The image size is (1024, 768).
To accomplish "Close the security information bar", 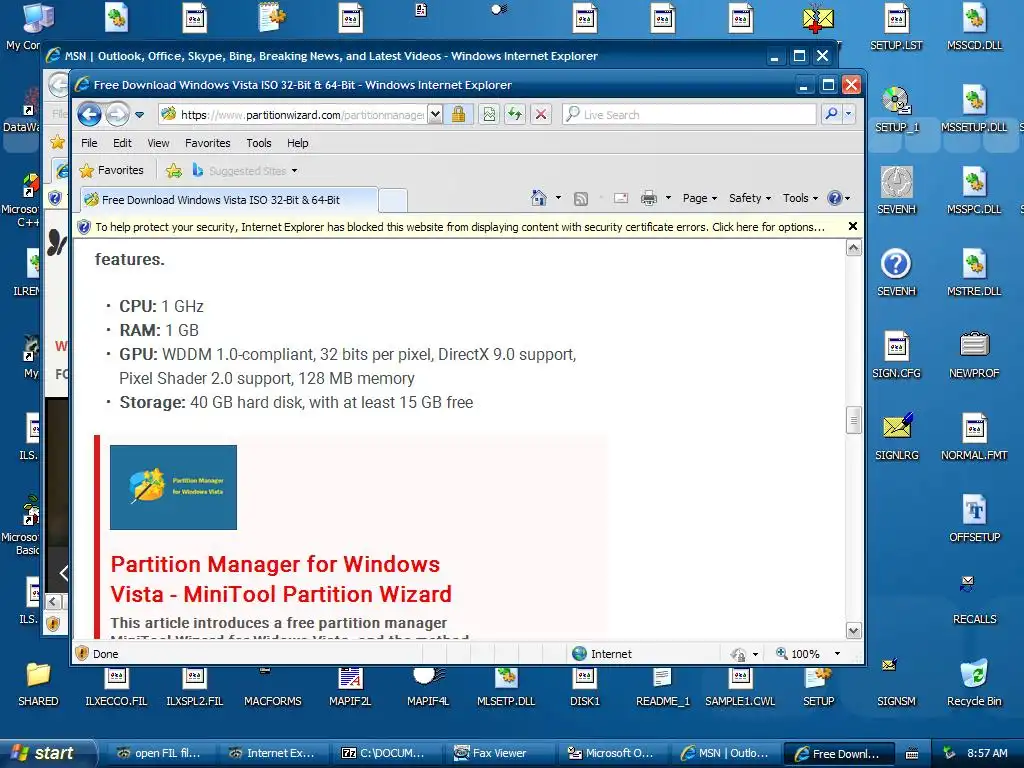I will (x=852, y=227).
